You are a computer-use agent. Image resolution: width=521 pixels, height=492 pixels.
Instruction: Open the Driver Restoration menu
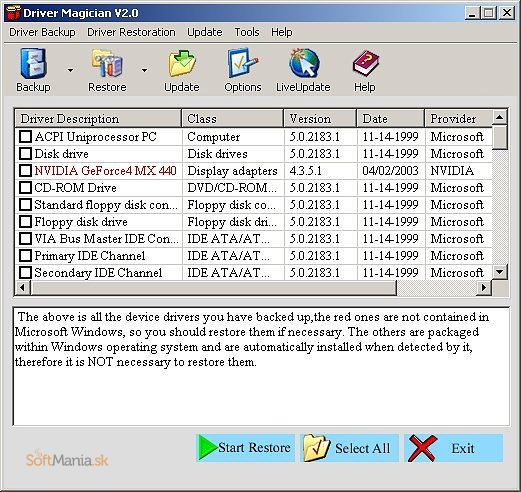tap(131, 32)
